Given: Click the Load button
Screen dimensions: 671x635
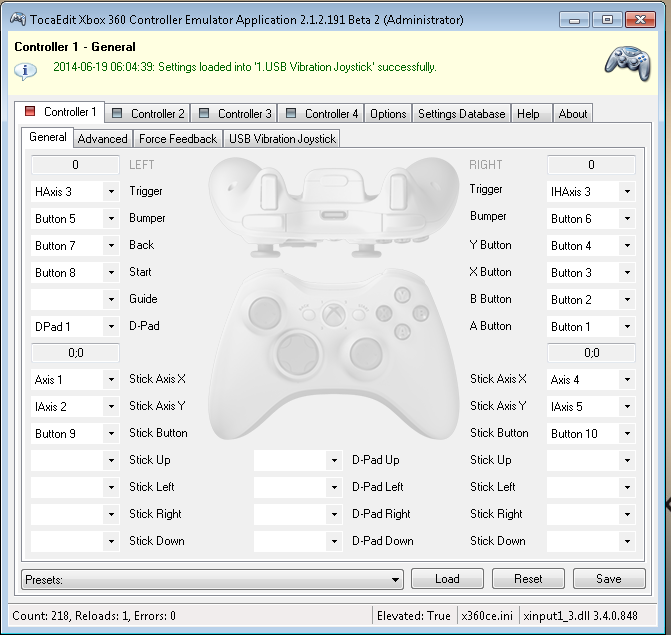Looking at the screenshot, I should pos(447,578).
